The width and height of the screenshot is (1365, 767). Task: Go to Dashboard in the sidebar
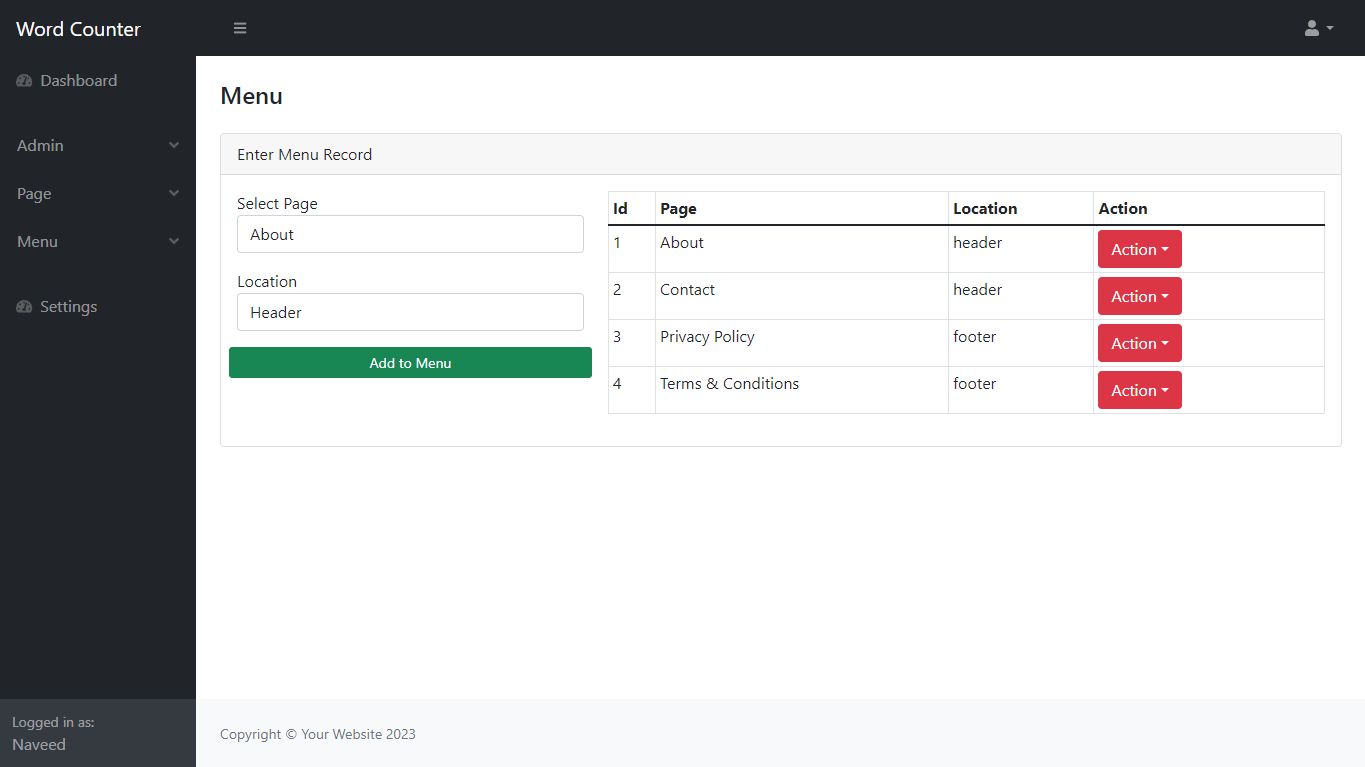[x=78, y=81]
